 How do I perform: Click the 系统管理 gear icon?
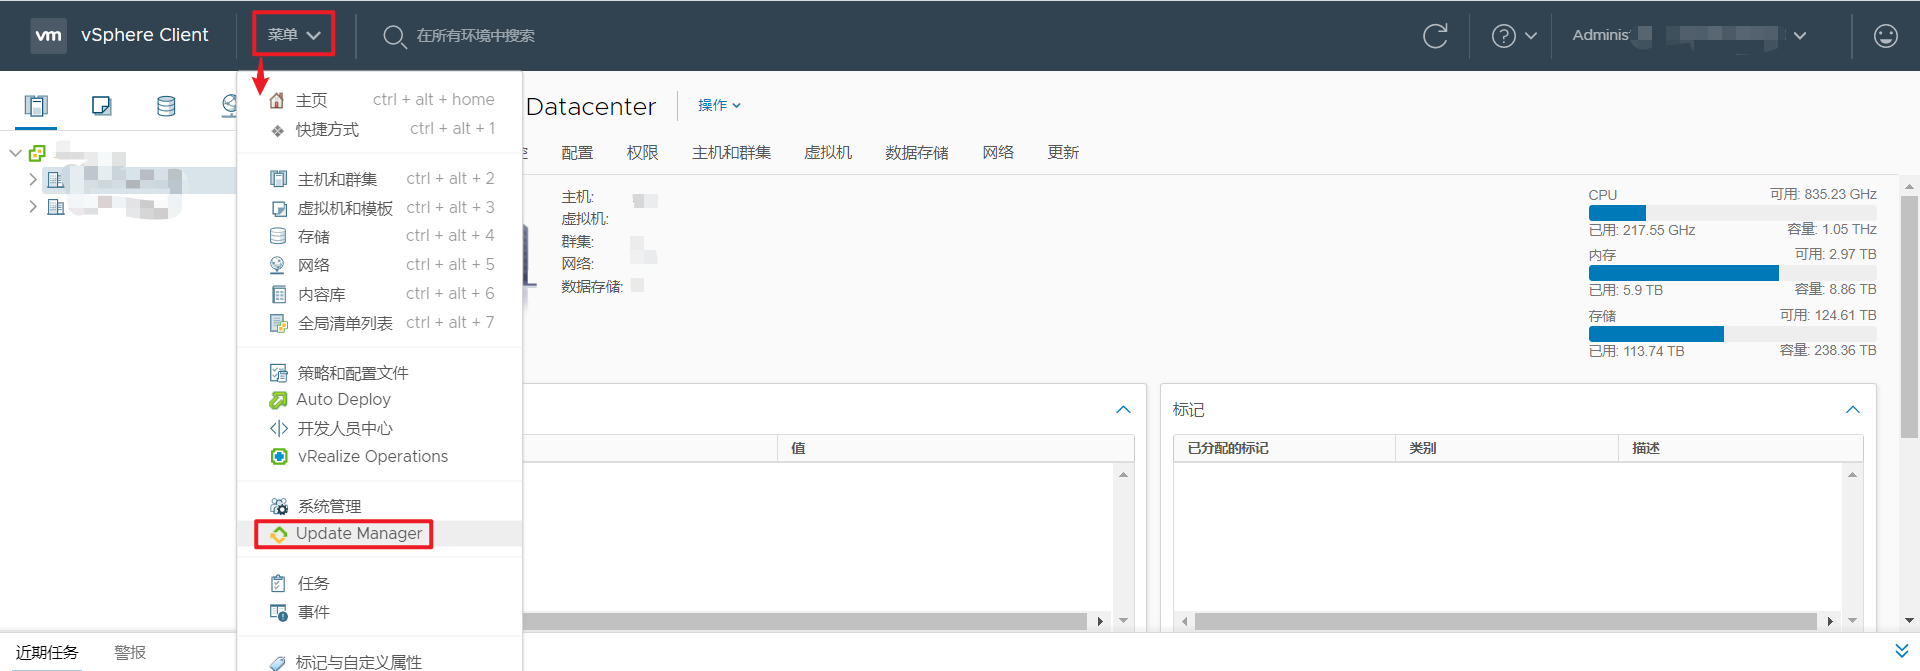[278, 506]
